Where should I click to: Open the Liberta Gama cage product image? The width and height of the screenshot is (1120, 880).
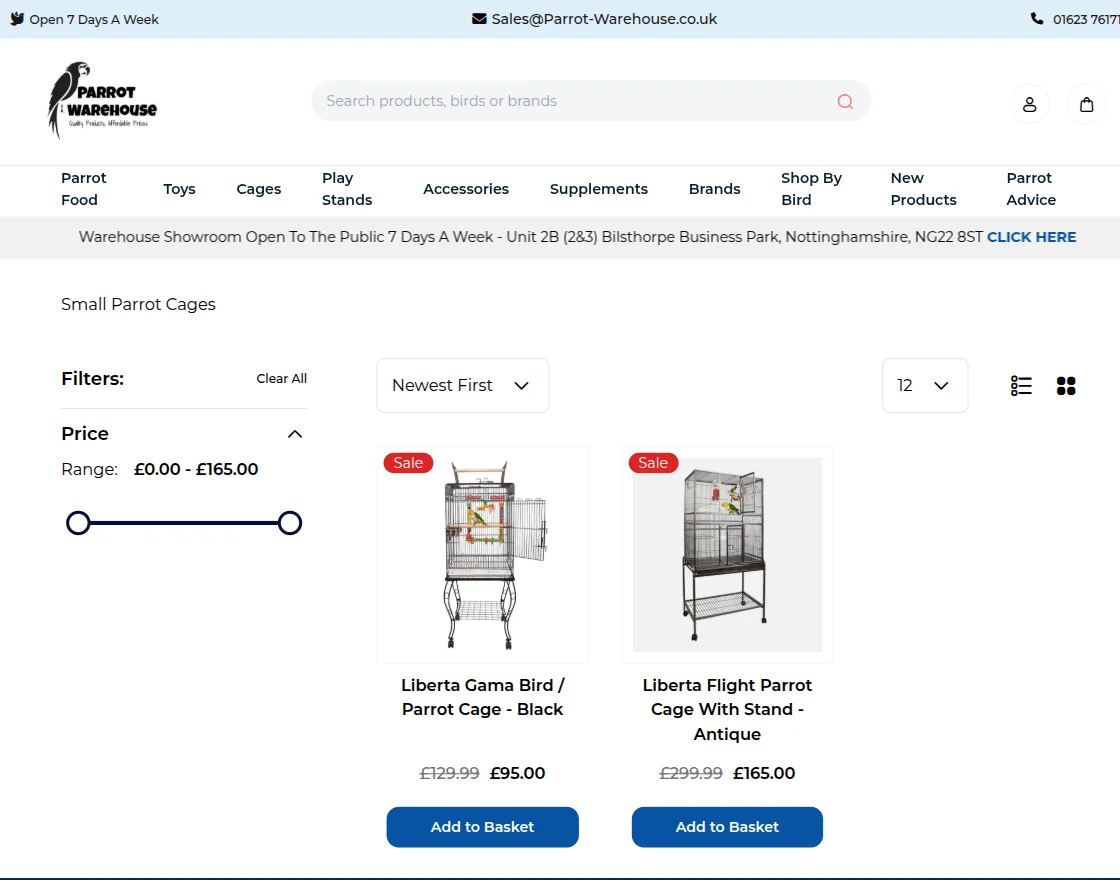[x=483, y=554]
